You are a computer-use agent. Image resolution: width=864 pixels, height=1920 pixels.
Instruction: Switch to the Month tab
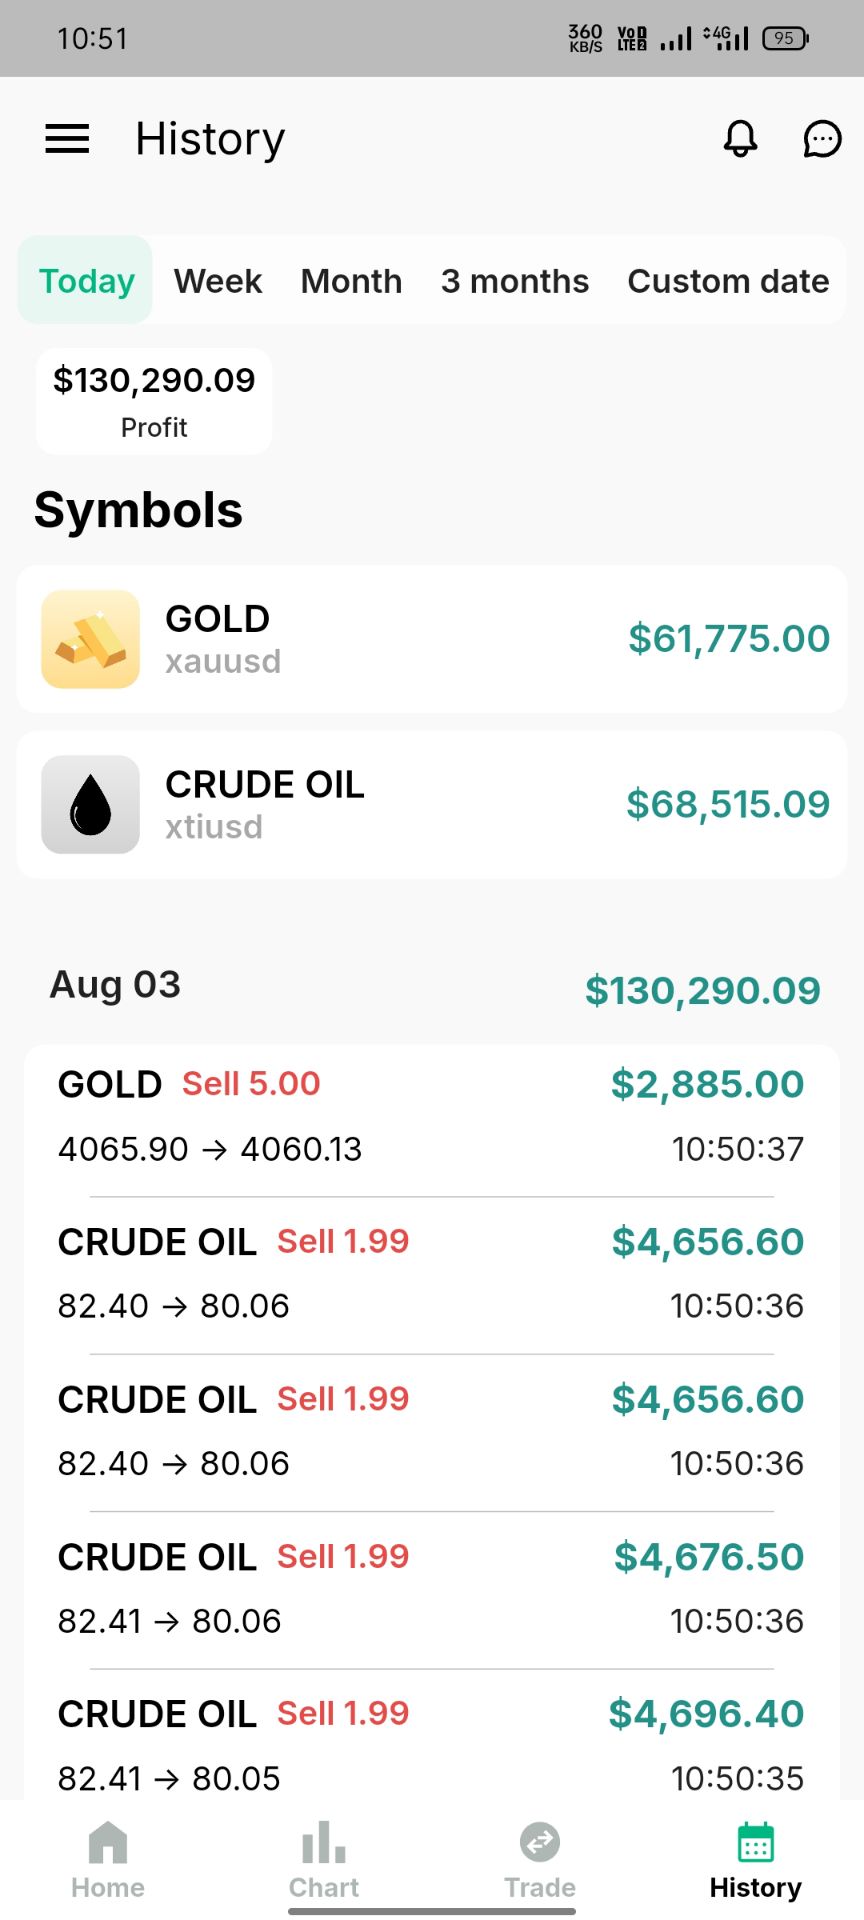(x=351, y=281)
